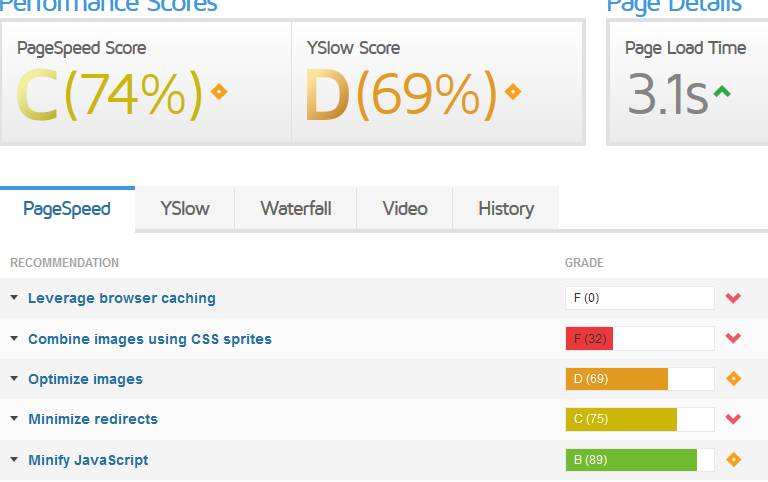Open the Video tab
Viewport: 768px width, 482px height.
point(405,209)
